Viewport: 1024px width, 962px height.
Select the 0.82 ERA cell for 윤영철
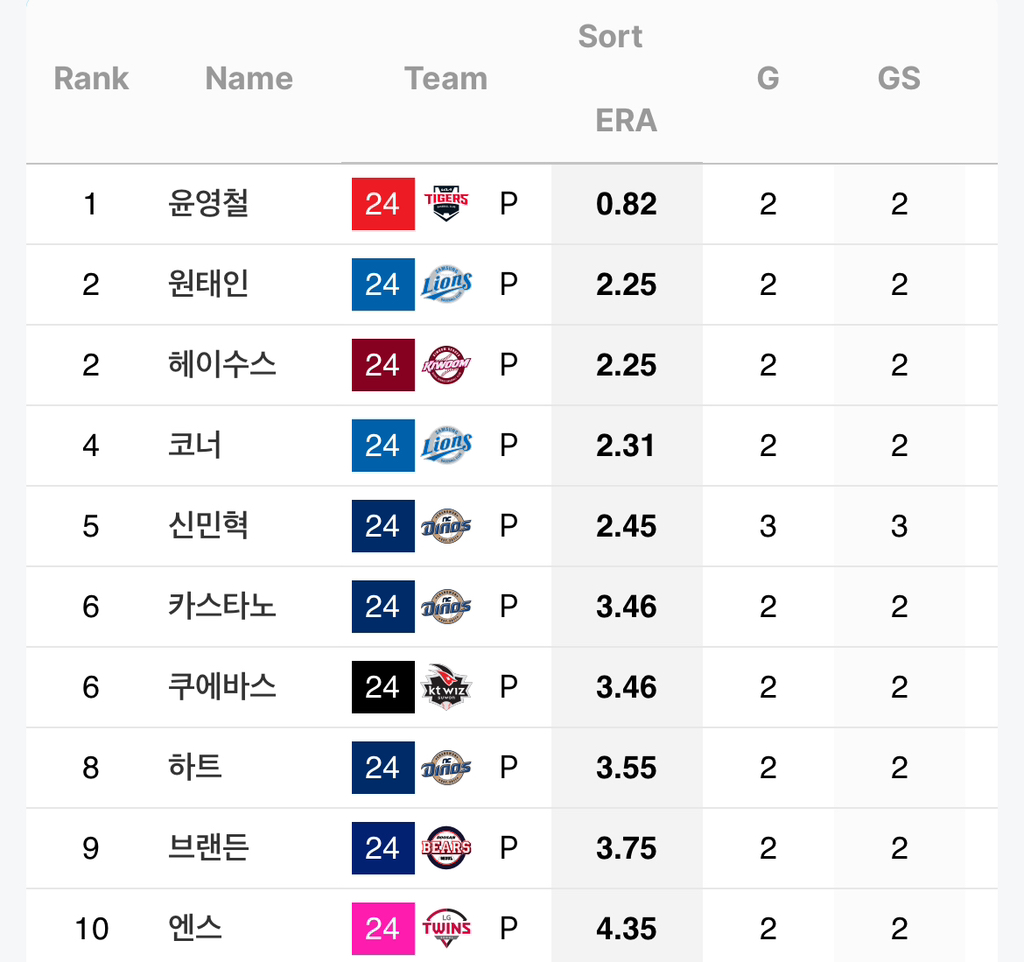point(626,204)
